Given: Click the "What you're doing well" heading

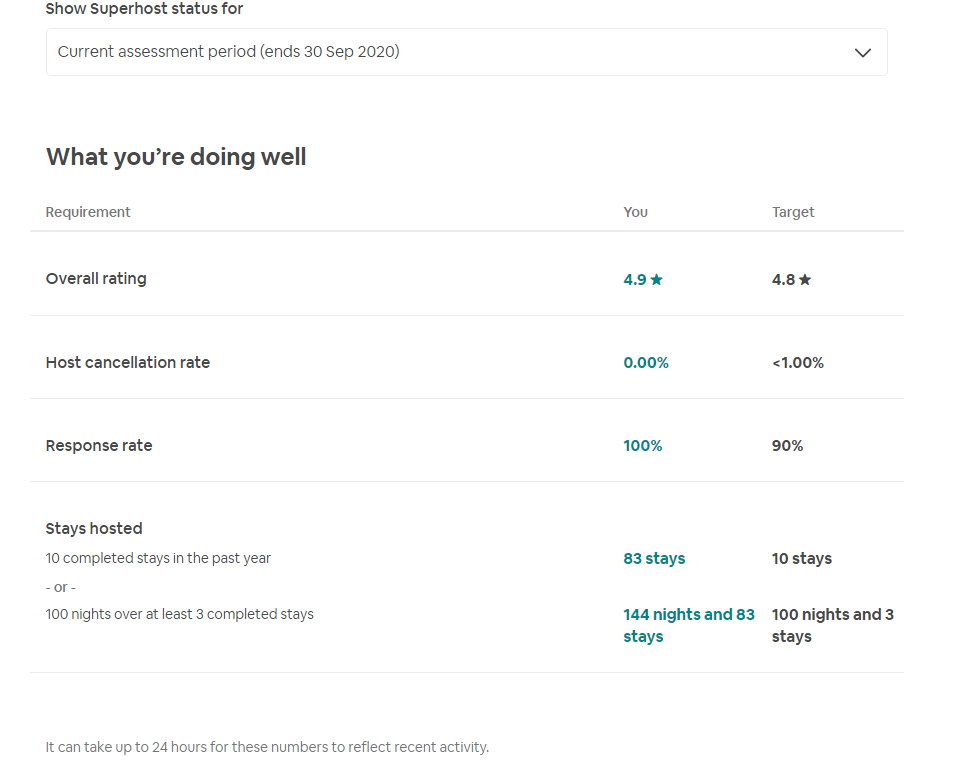Looking at the screenshot, I should tap(176, 157).
